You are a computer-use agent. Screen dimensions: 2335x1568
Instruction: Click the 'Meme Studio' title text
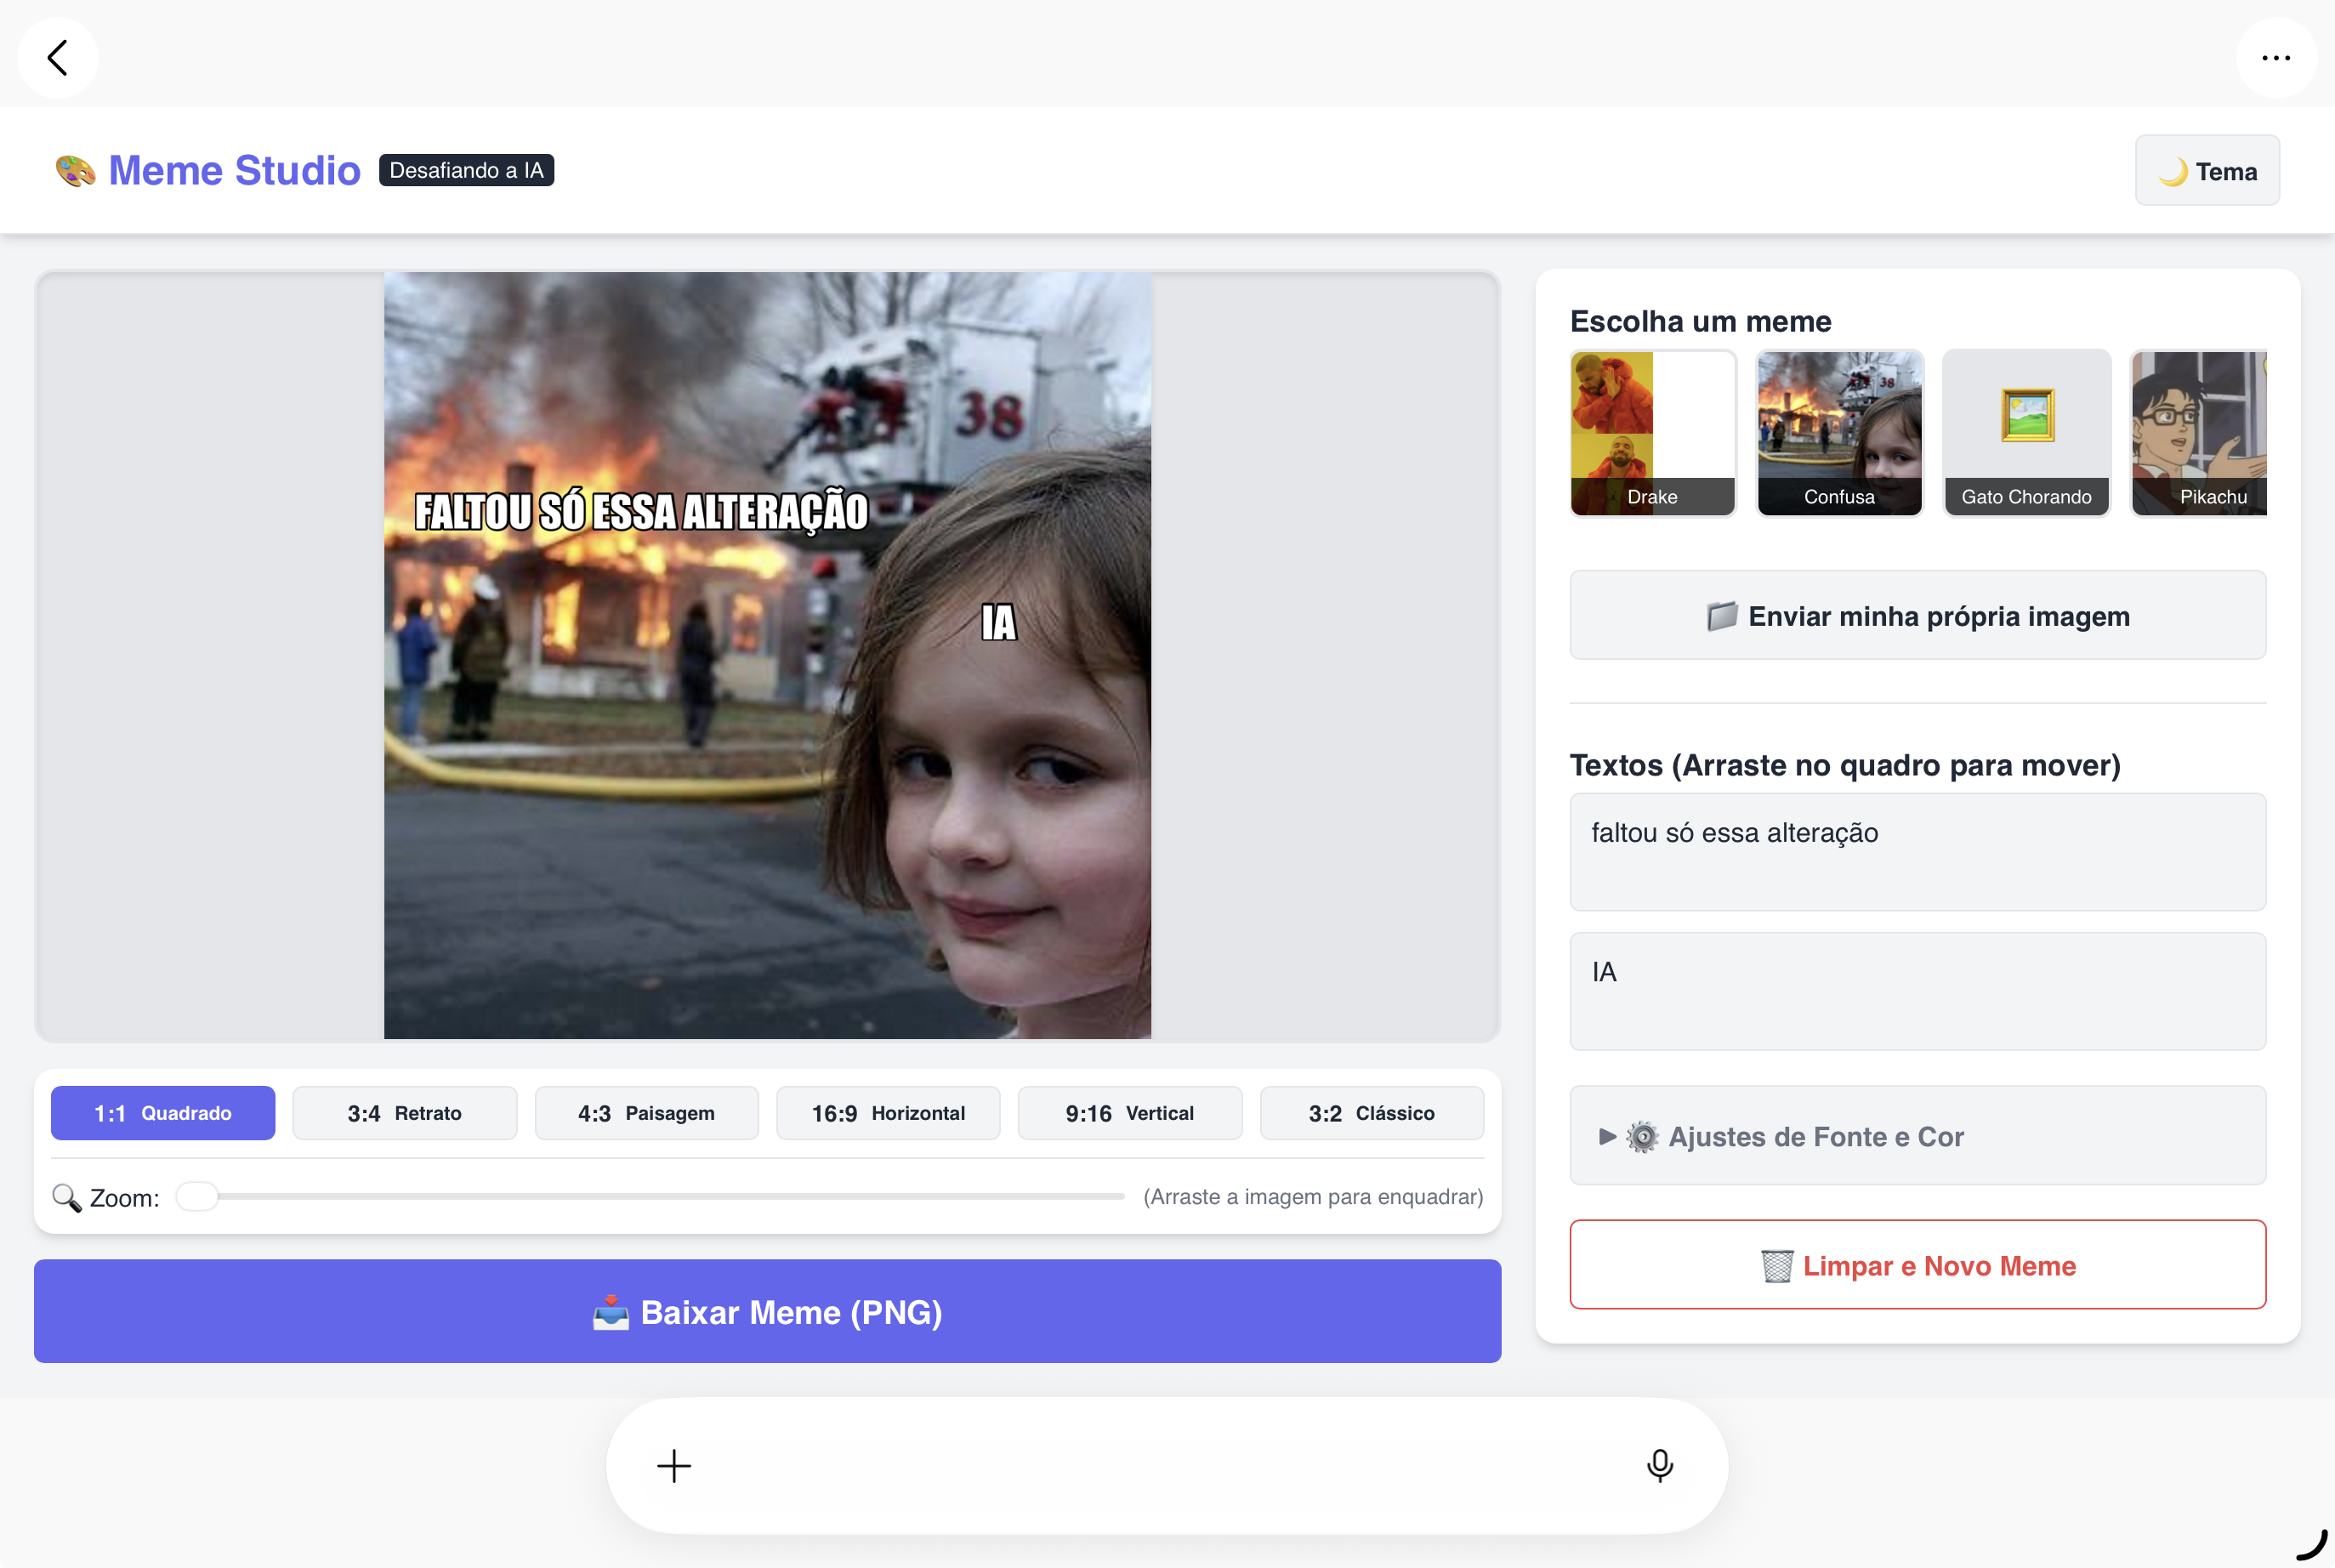[x=234, y=171]
